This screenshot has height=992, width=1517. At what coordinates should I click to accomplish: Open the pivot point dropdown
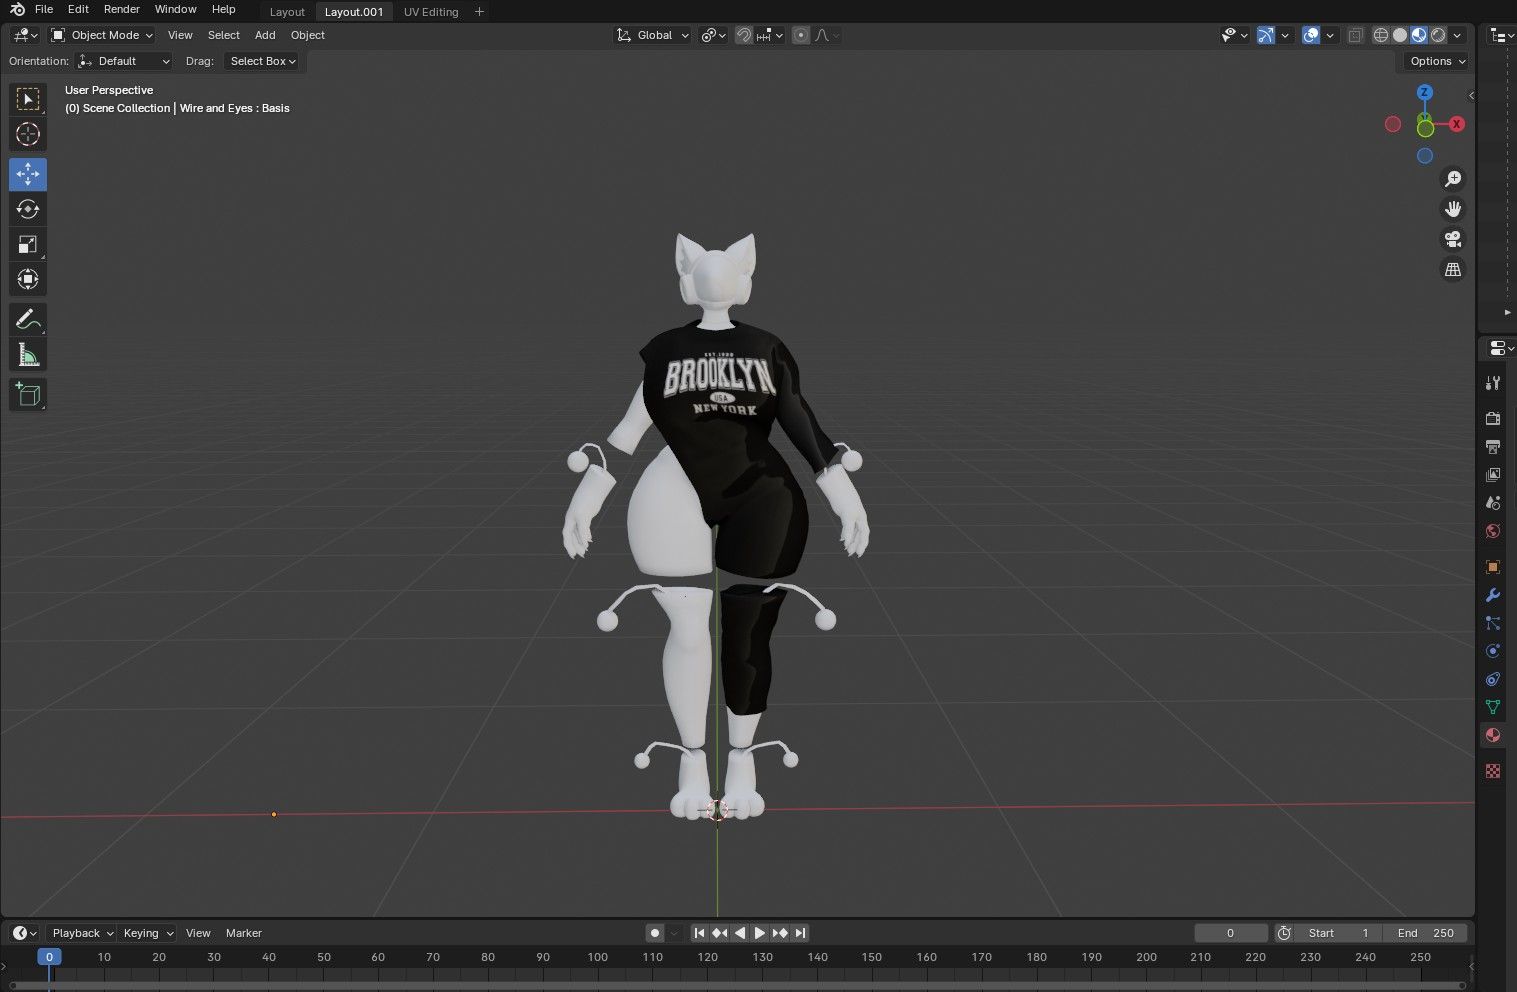713,35
